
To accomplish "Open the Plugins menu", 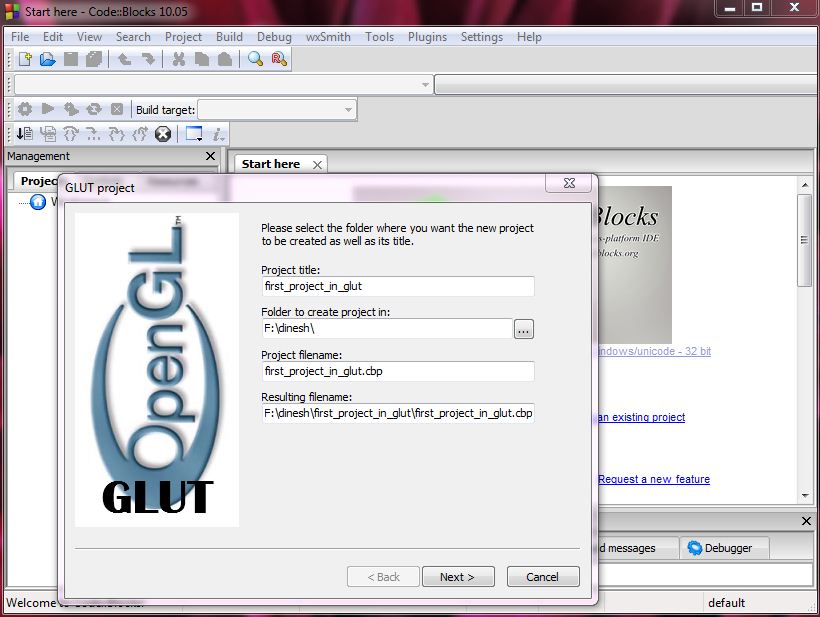I will 427,37.
